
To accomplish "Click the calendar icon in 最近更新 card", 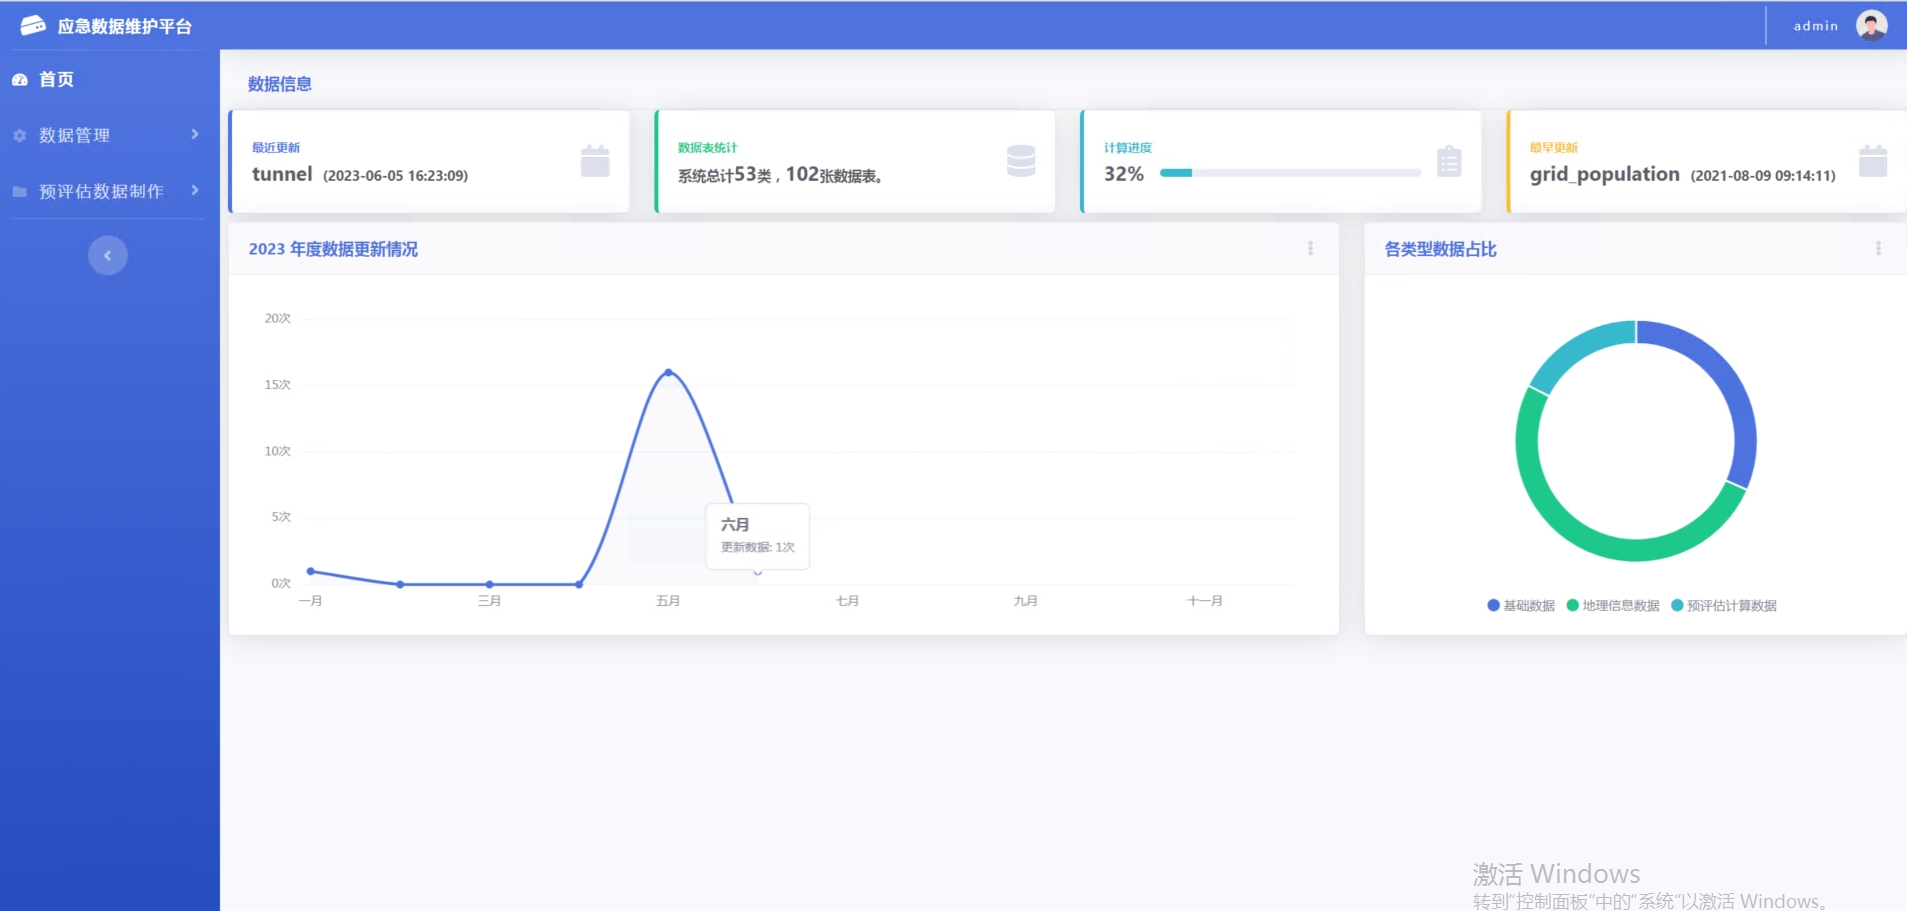I will click(595, 161).
